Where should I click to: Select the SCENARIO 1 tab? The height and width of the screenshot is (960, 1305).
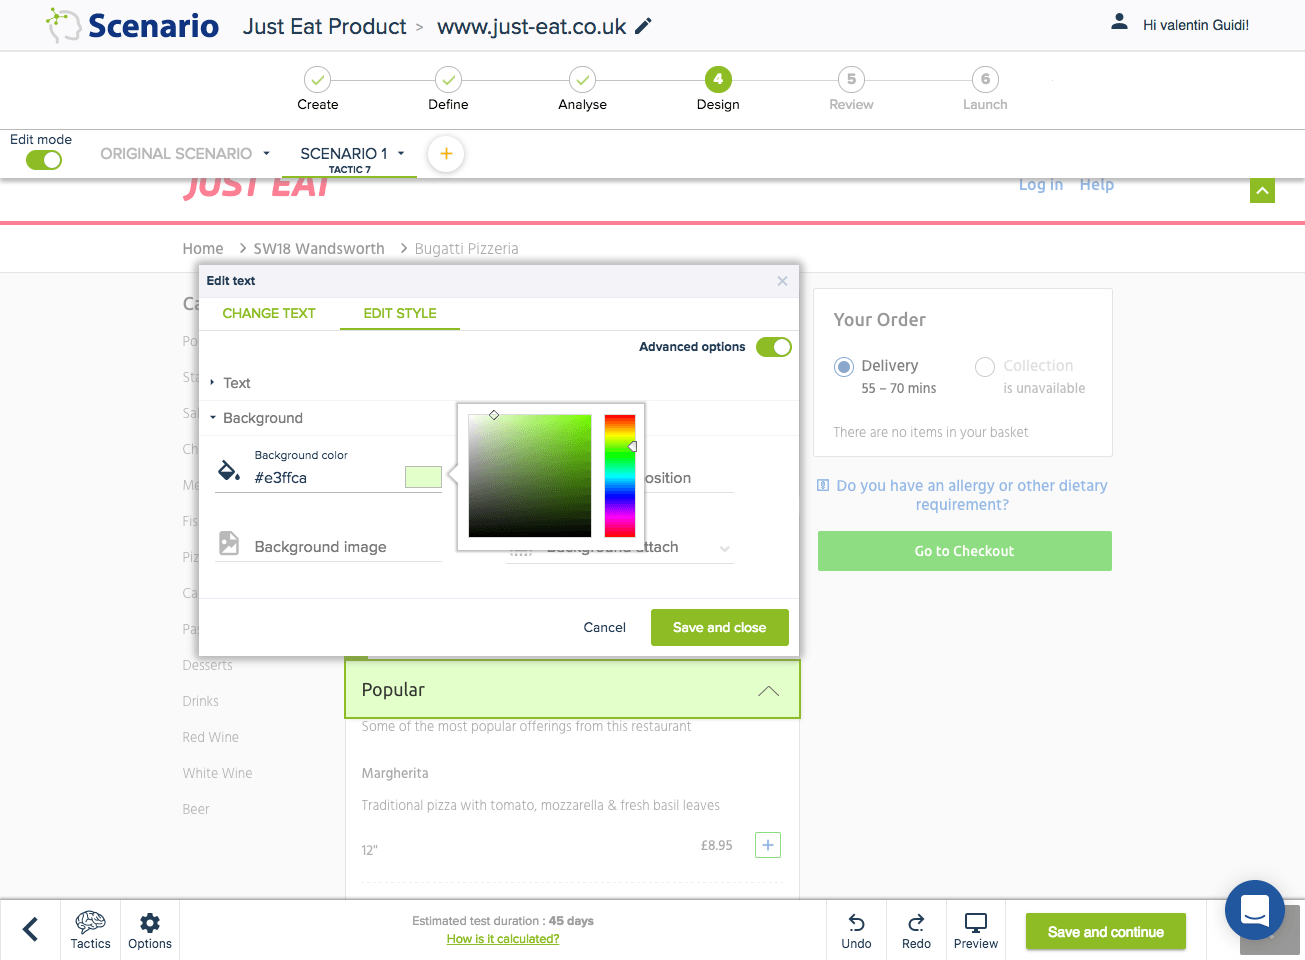click(344, 154)
